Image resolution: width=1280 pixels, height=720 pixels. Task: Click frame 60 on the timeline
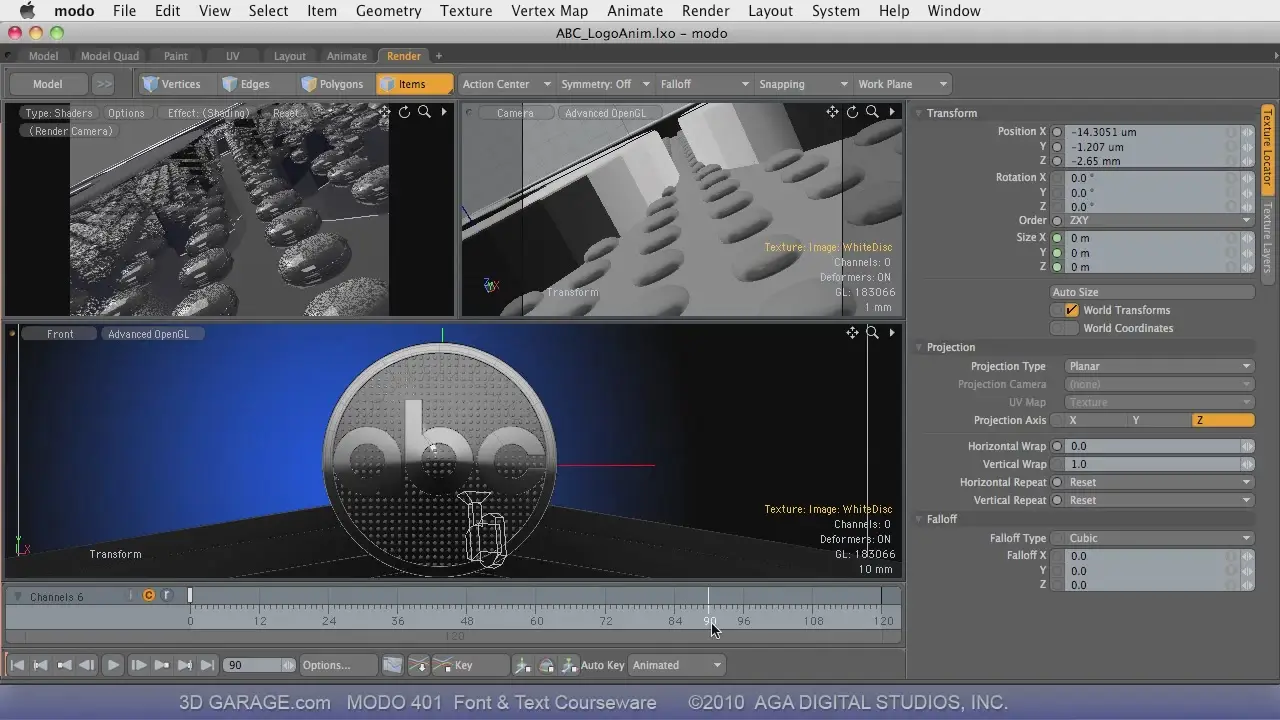pyautogui.click(x=536, y=620)
